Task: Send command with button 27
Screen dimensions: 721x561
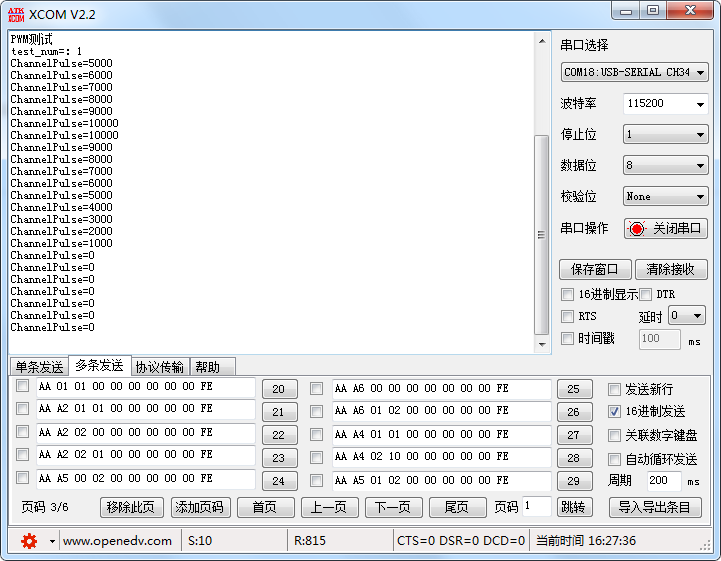Action: (575, 435)
